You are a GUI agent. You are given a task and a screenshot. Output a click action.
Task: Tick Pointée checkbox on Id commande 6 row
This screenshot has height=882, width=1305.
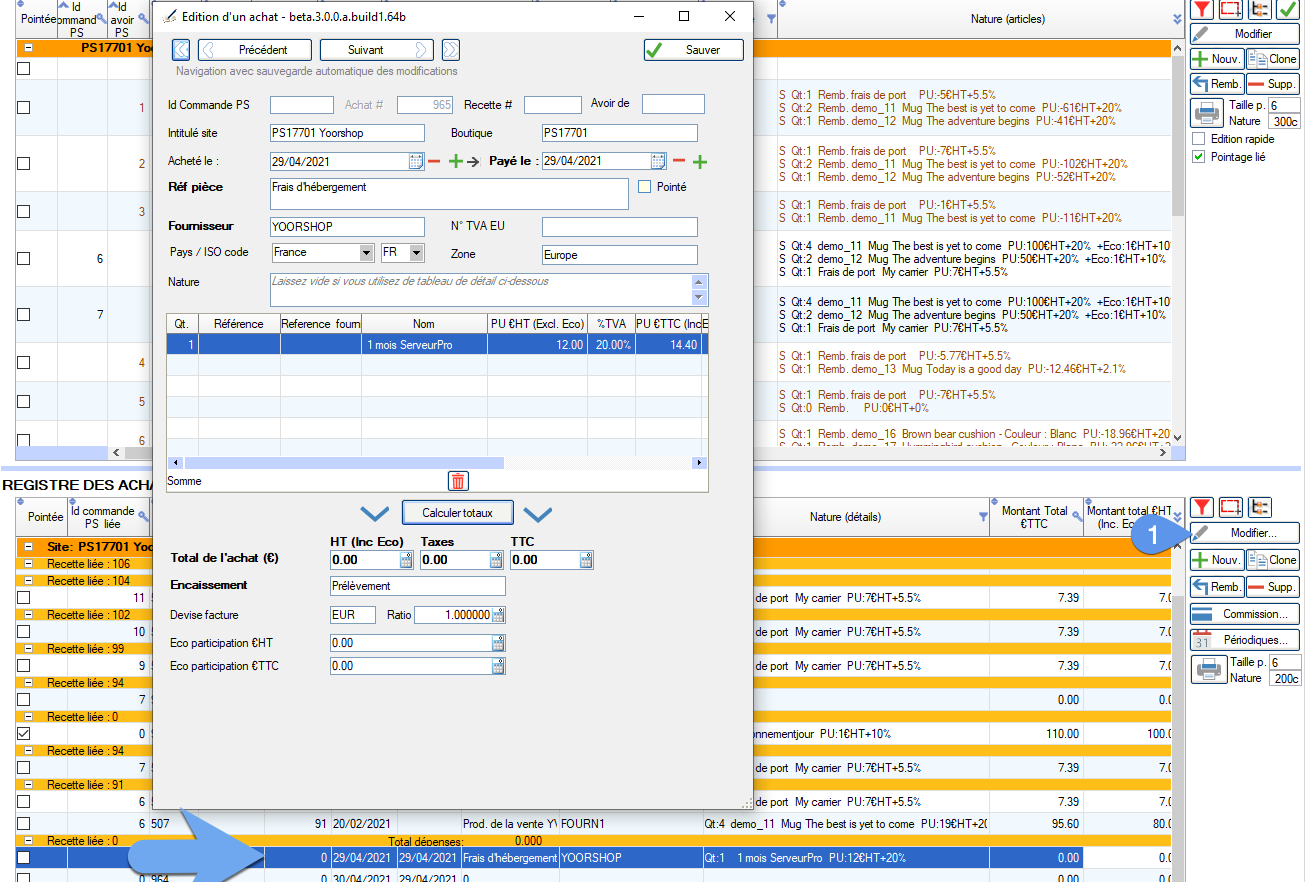[24, 258]
